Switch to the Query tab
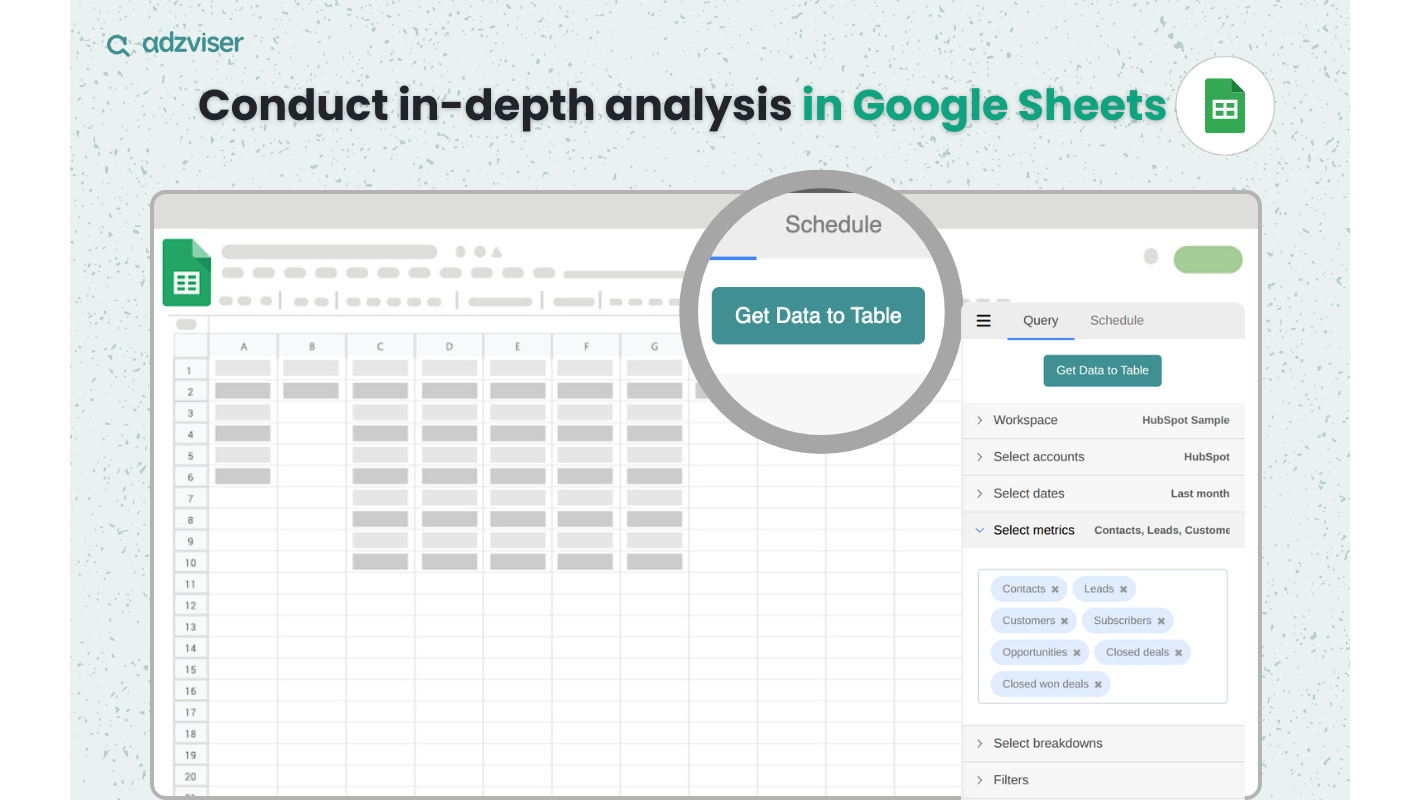Image resolution: width=1422 pixels, height=800 pixels. coord(1040,321)
